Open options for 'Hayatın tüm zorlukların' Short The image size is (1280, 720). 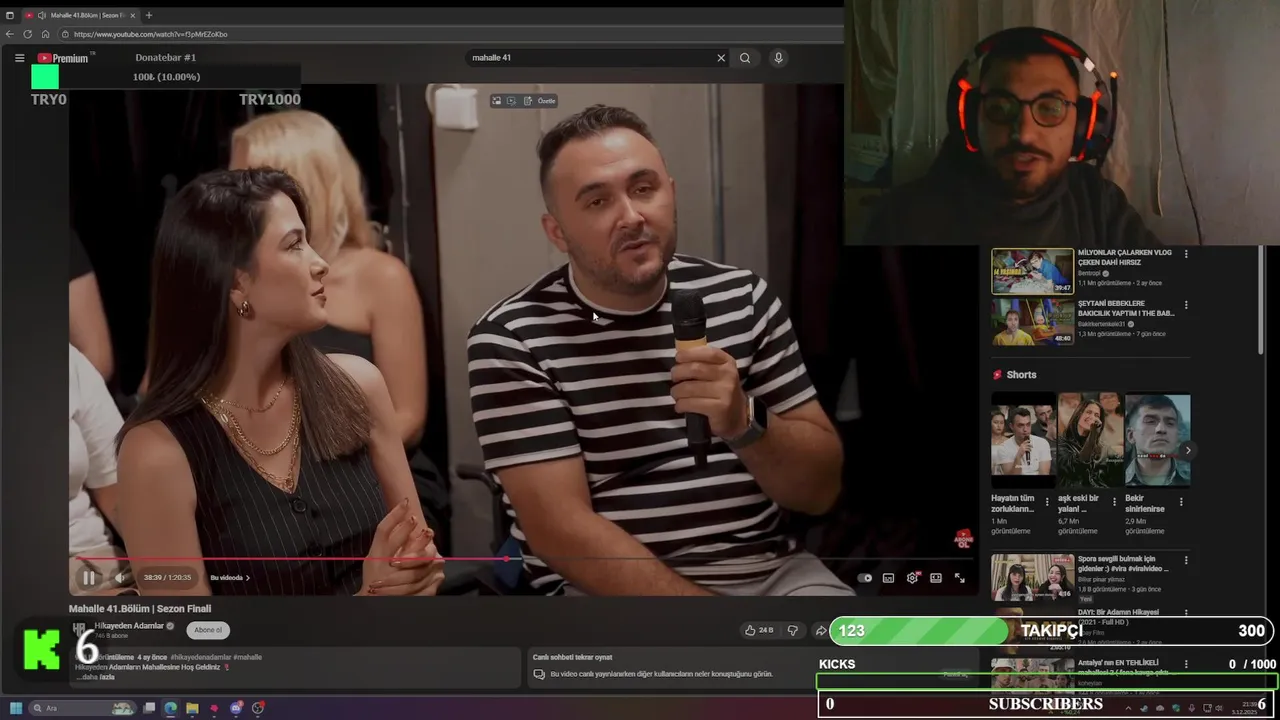pos(1047,501)
